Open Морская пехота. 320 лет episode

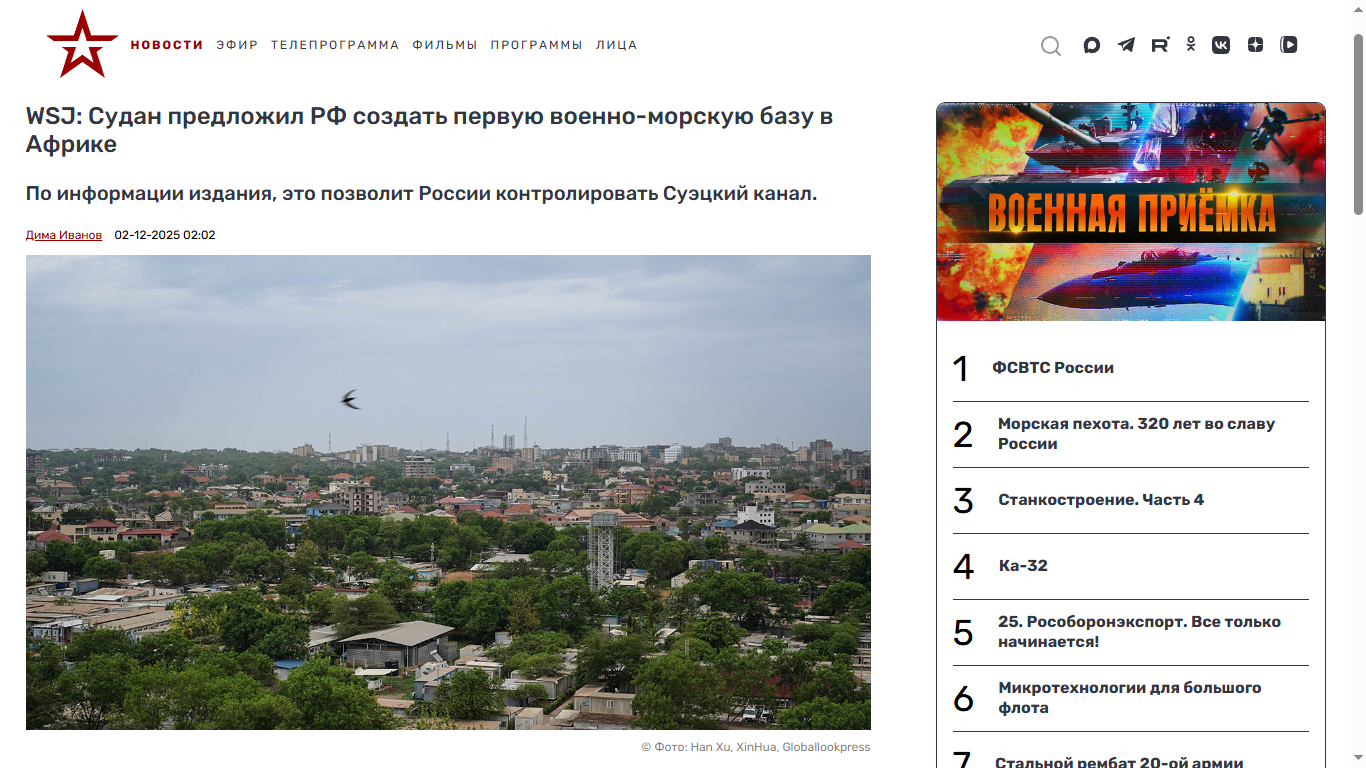click(1136, 434)
